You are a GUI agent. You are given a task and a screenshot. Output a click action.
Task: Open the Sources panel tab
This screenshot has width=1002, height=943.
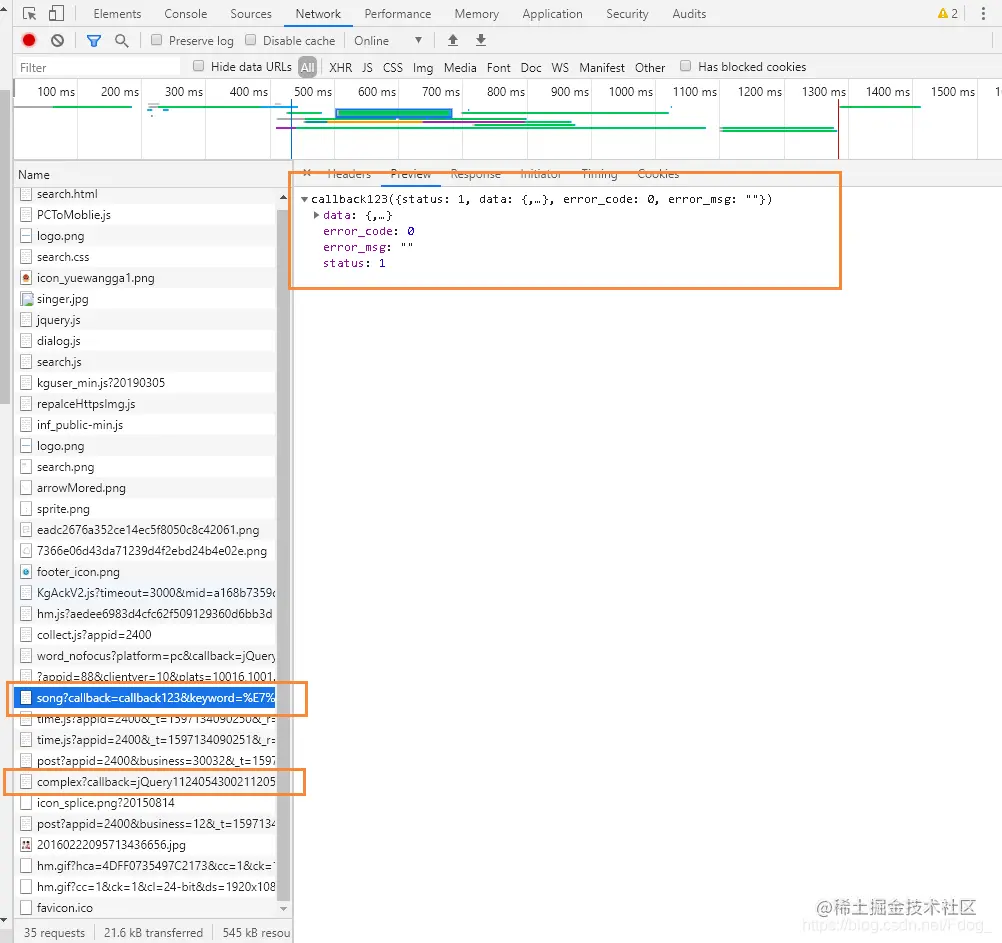point(251,13)
